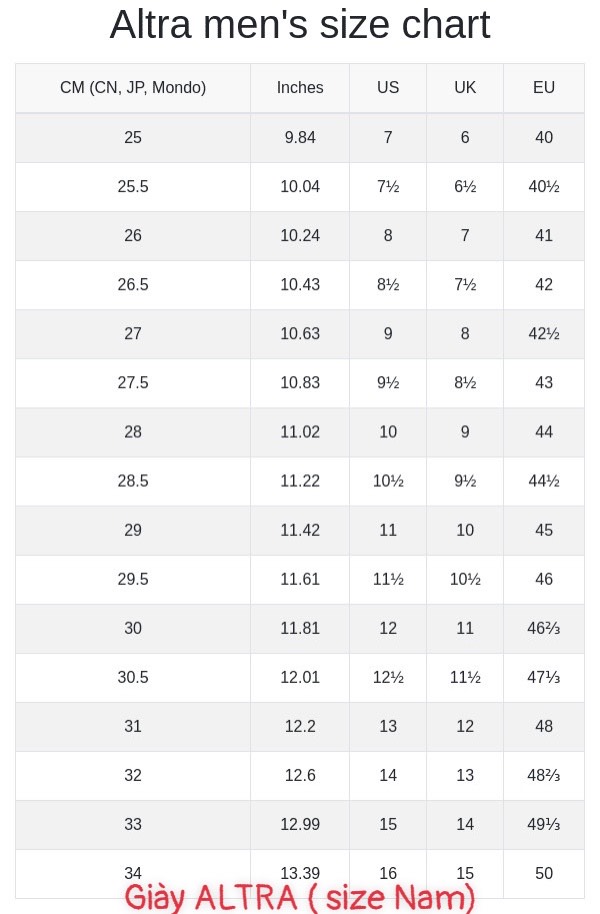Click UK size 10½ cell
This screenshot has width=600, height=914.
465,579
